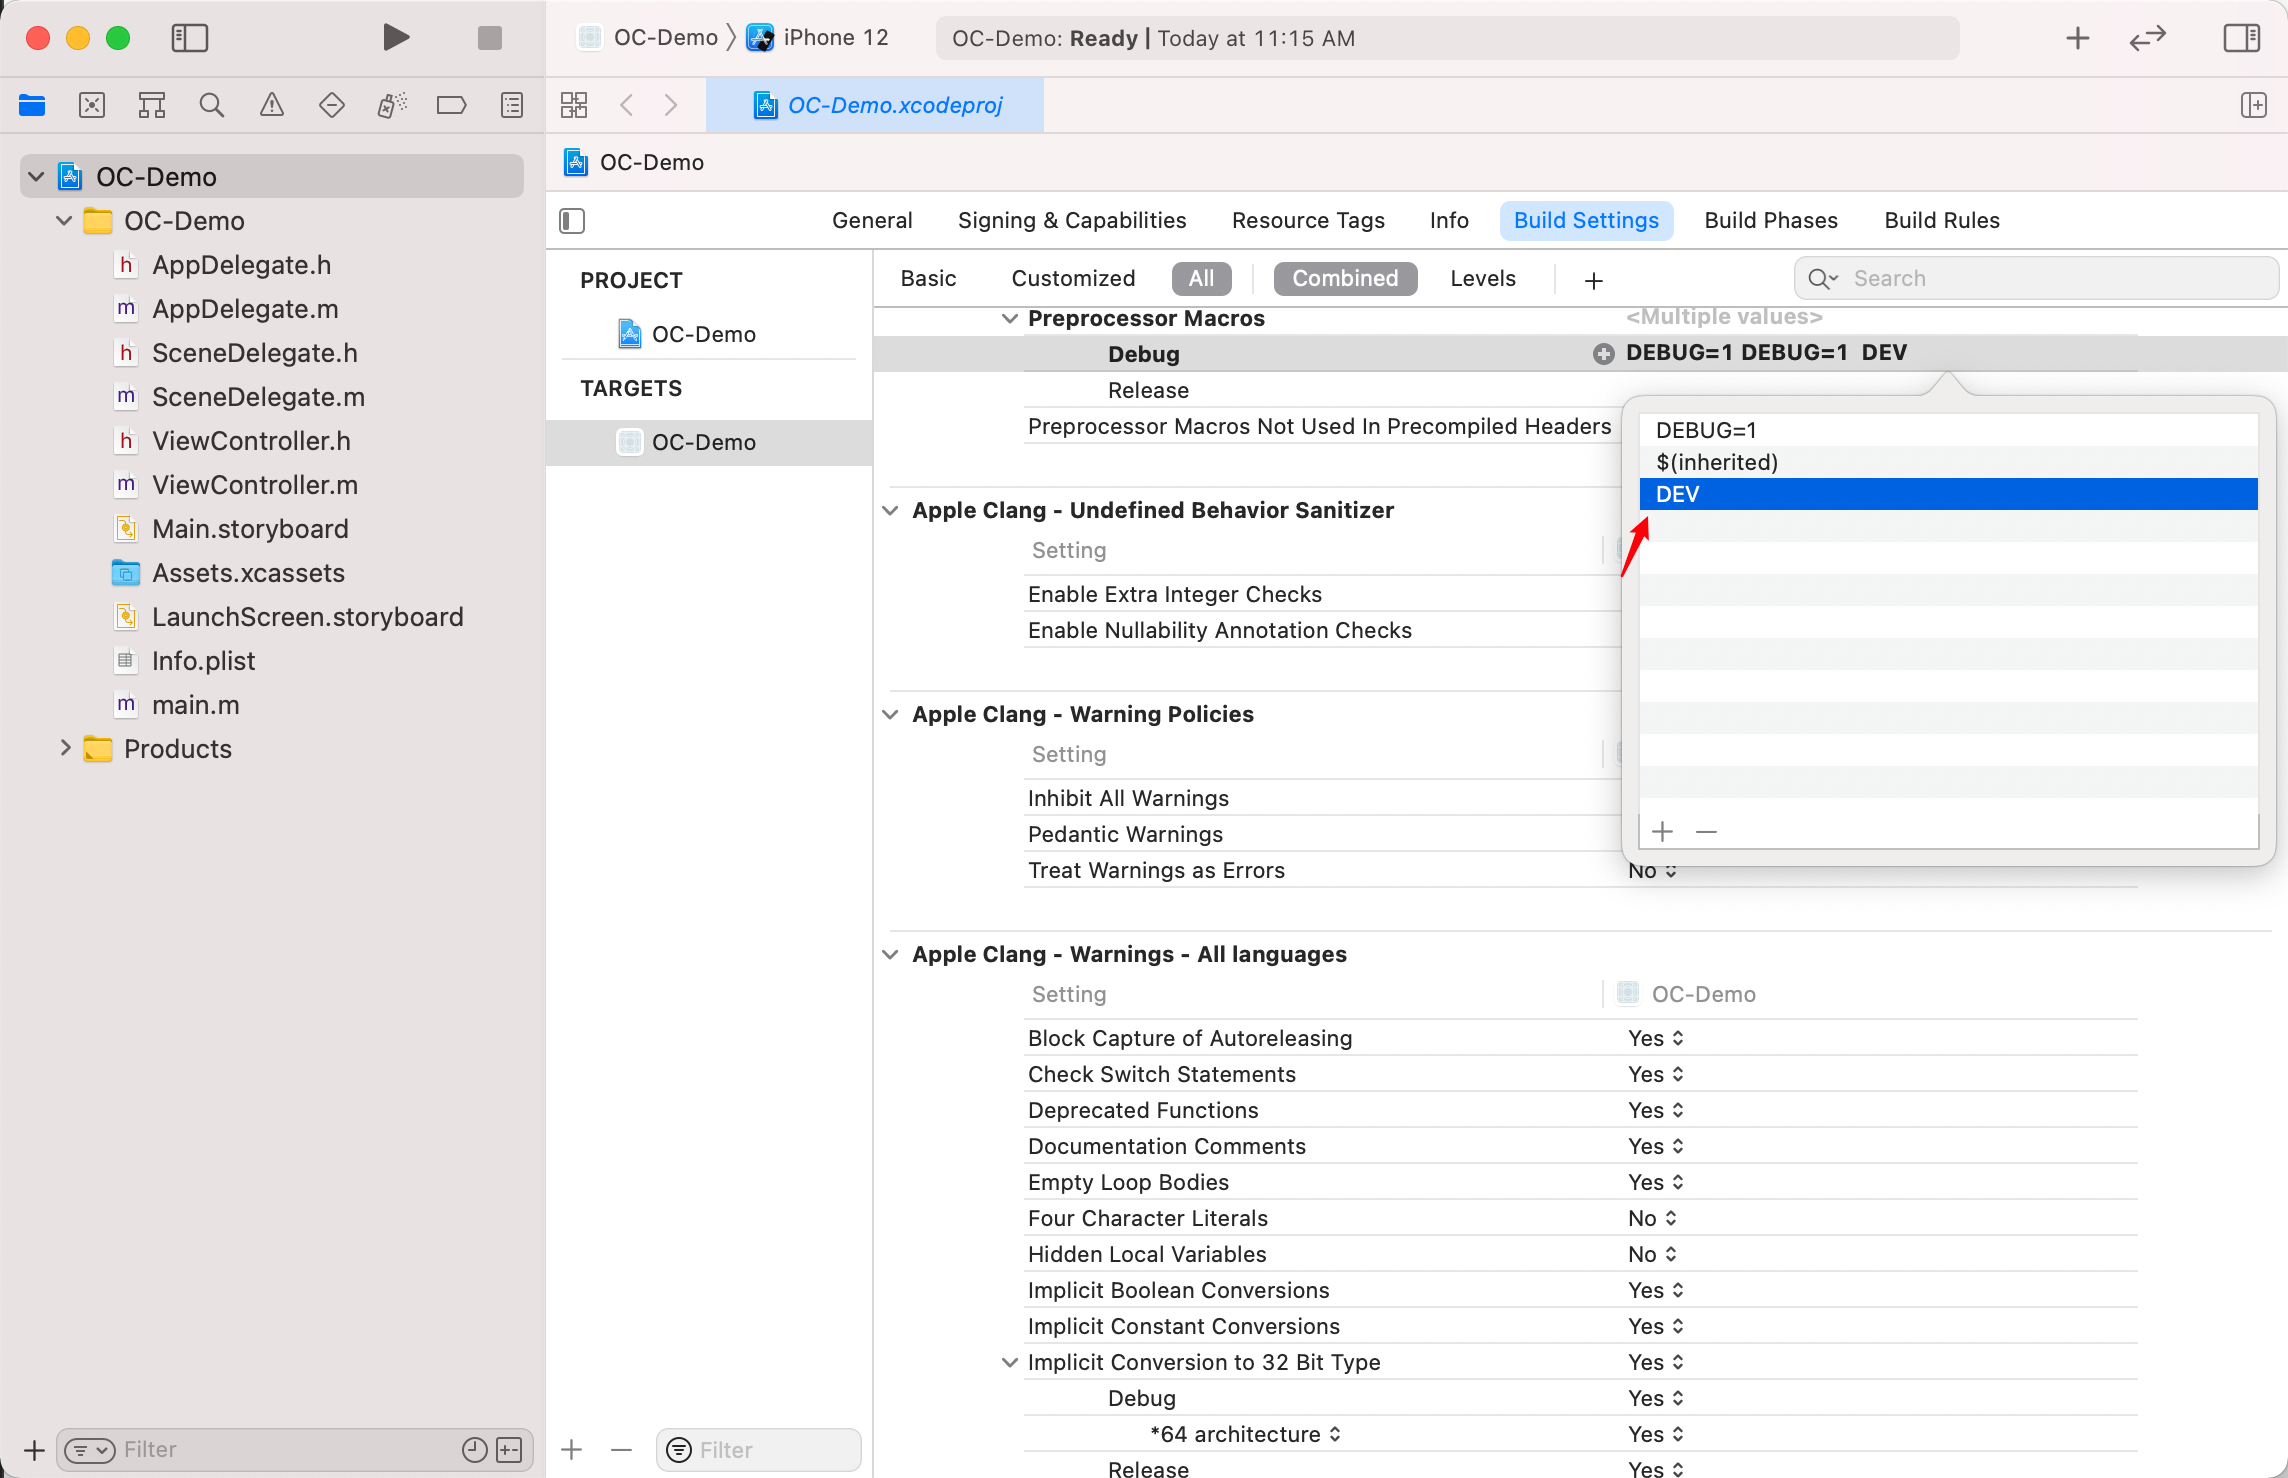This screenshot has width=2288, height=1478.
Task: Switch to the Build Phases tab
Action: 1770,221
